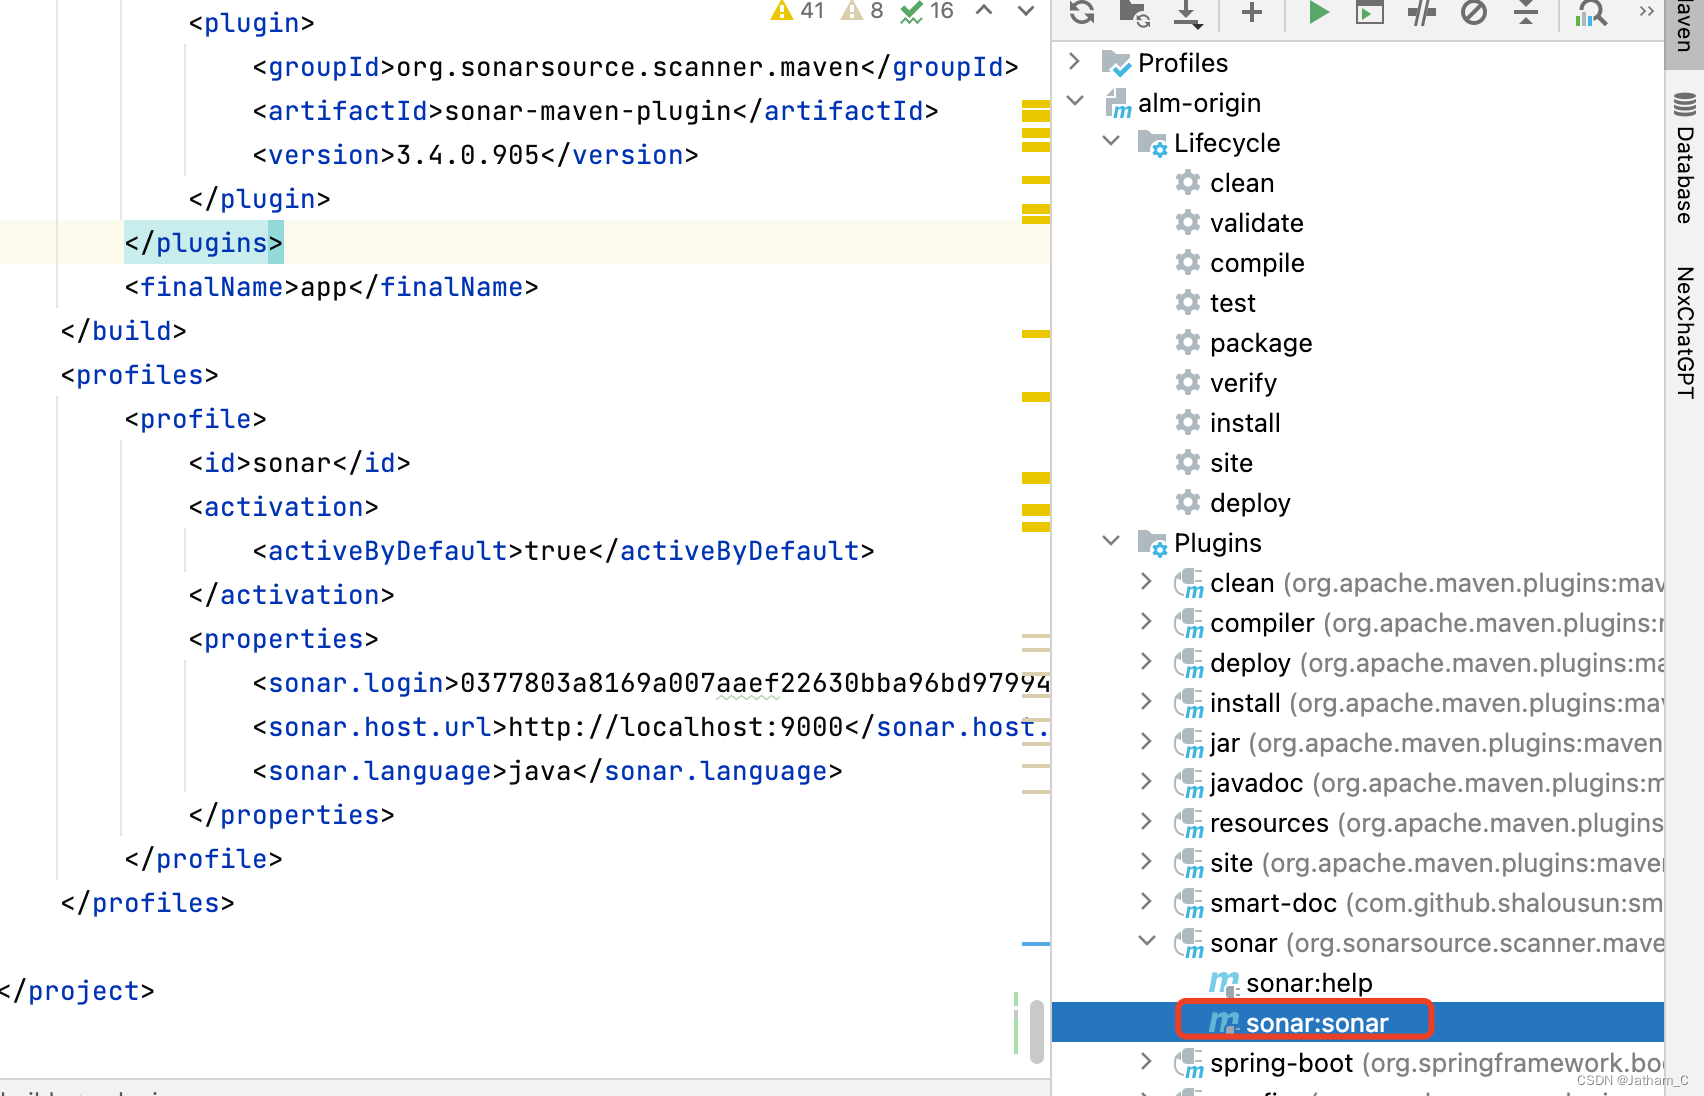1704x1096 pixels.
Task: Click the finalName app line
Action: pos(332,287)
